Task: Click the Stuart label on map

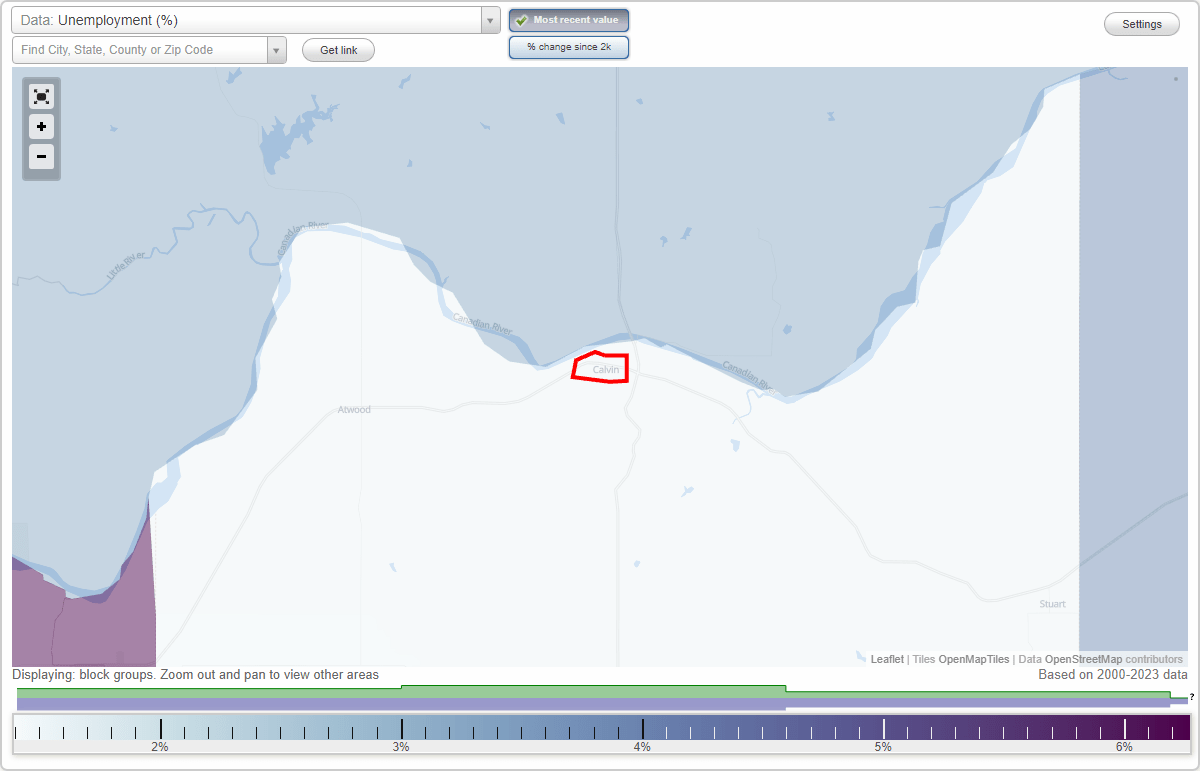Action: pyautogui.click(x=1052, y=604)
